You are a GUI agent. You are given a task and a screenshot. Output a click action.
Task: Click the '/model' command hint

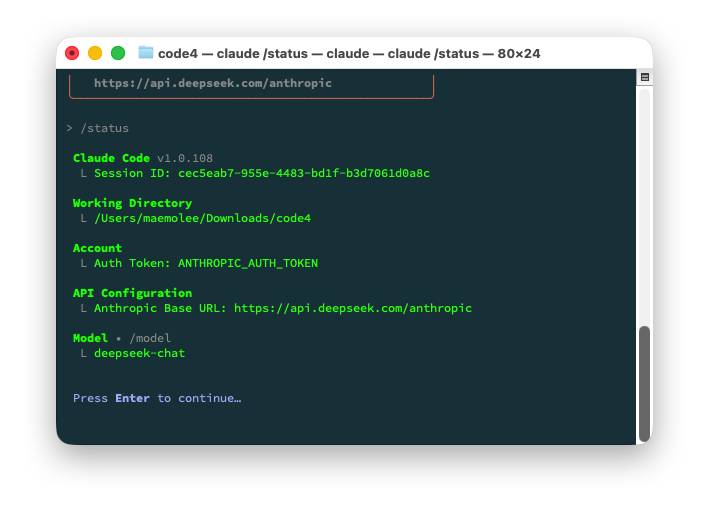150,338
